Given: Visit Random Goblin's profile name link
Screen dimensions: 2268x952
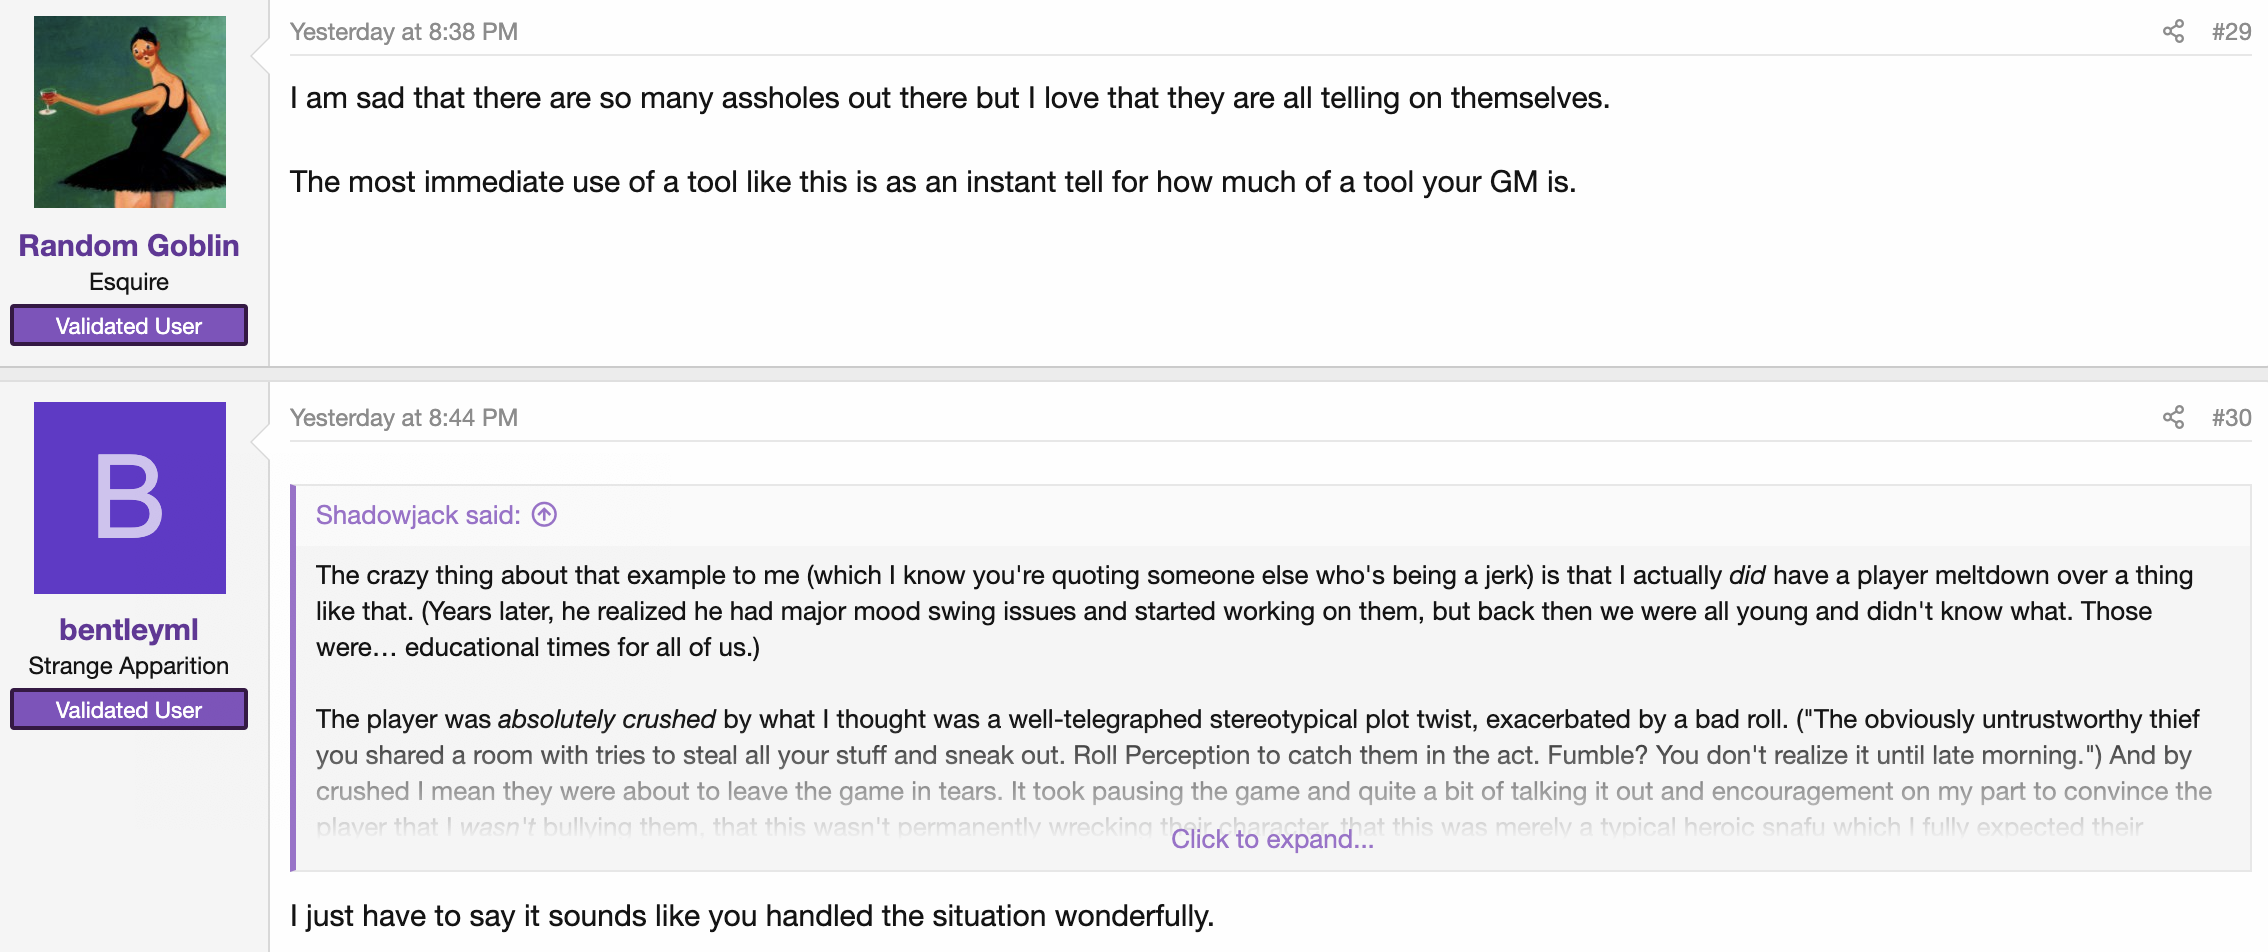Looking at the screenshot, I should 129,245.
